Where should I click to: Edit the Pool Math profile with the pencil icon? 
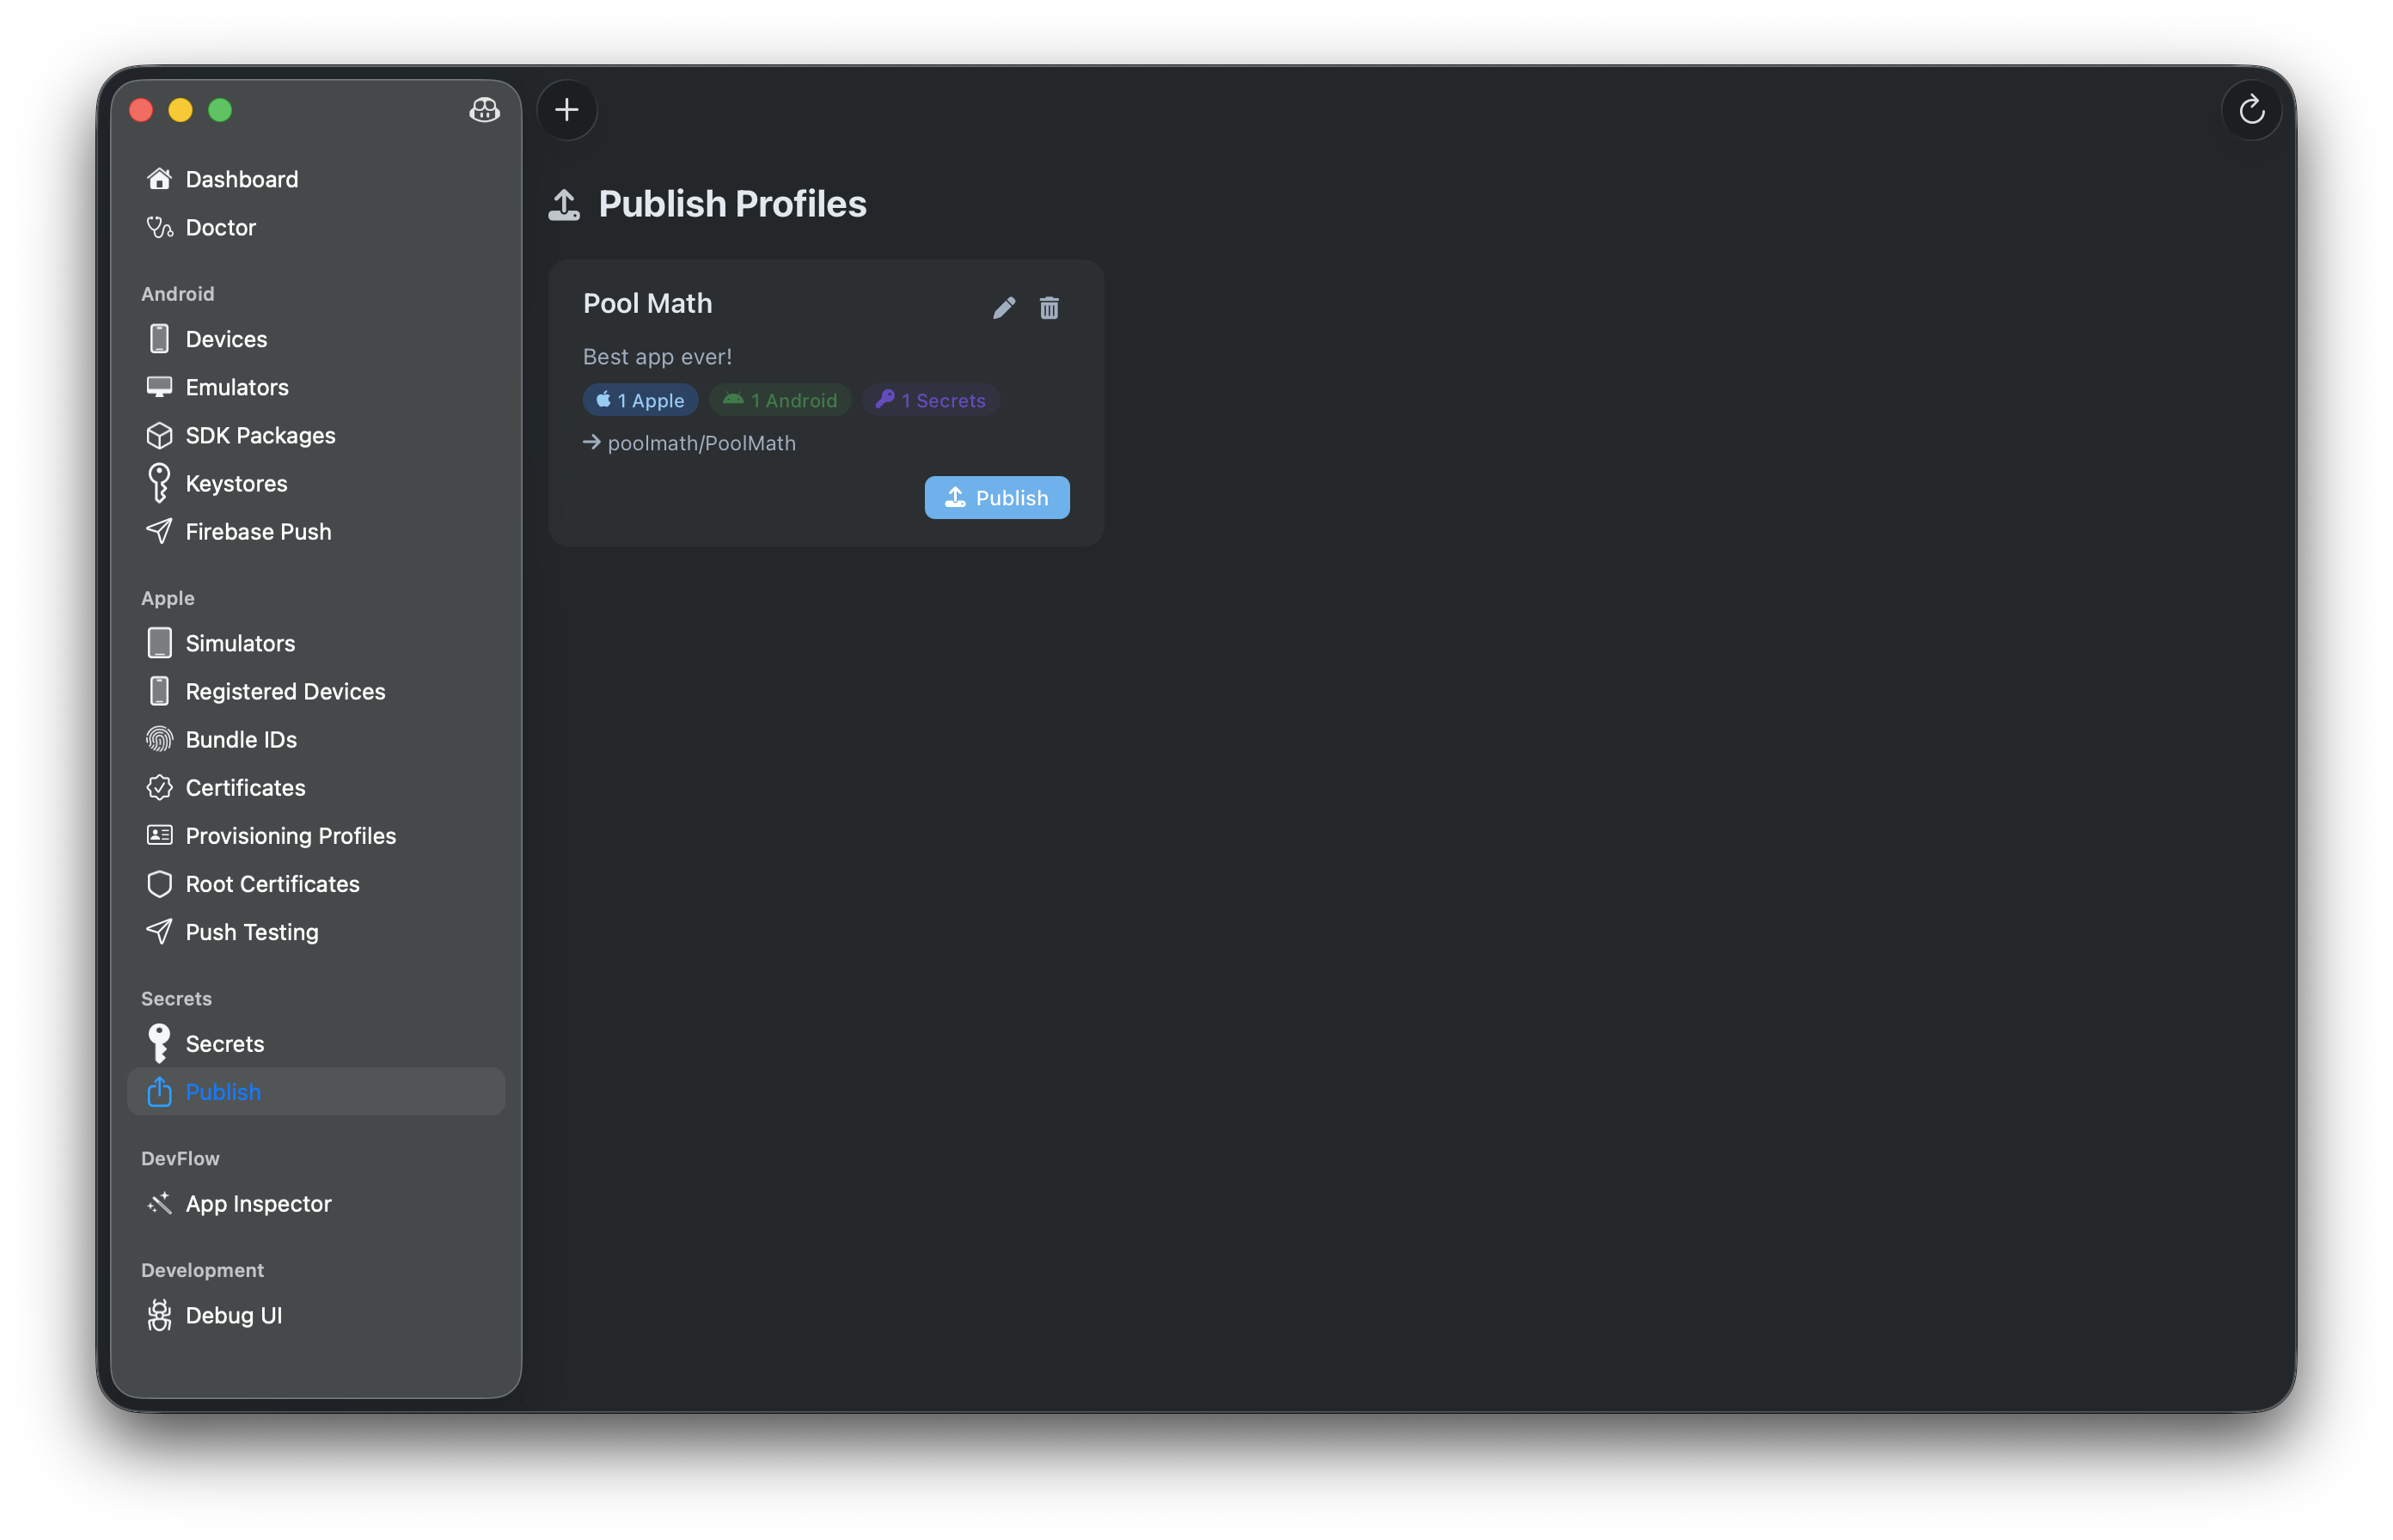point(1004,307)
